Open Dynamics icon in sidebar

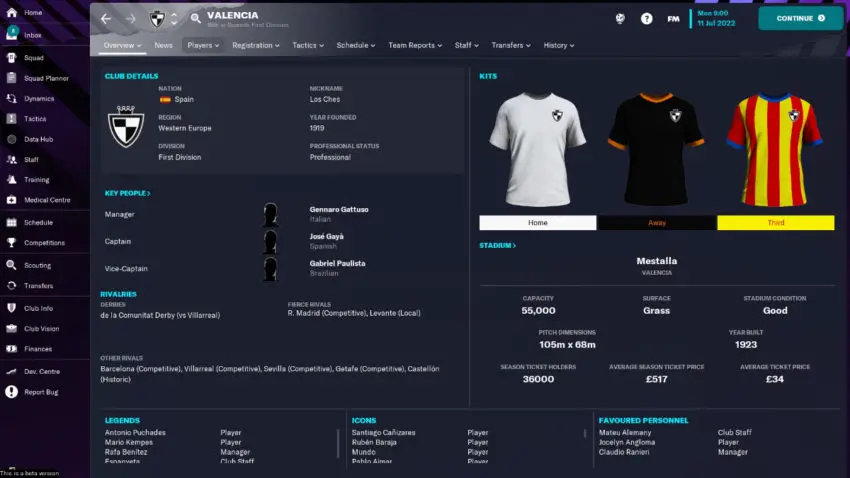point(11,99)
